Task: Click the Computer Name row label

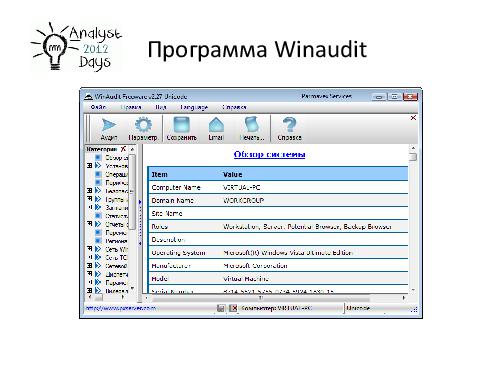Action: pos(176,187)
